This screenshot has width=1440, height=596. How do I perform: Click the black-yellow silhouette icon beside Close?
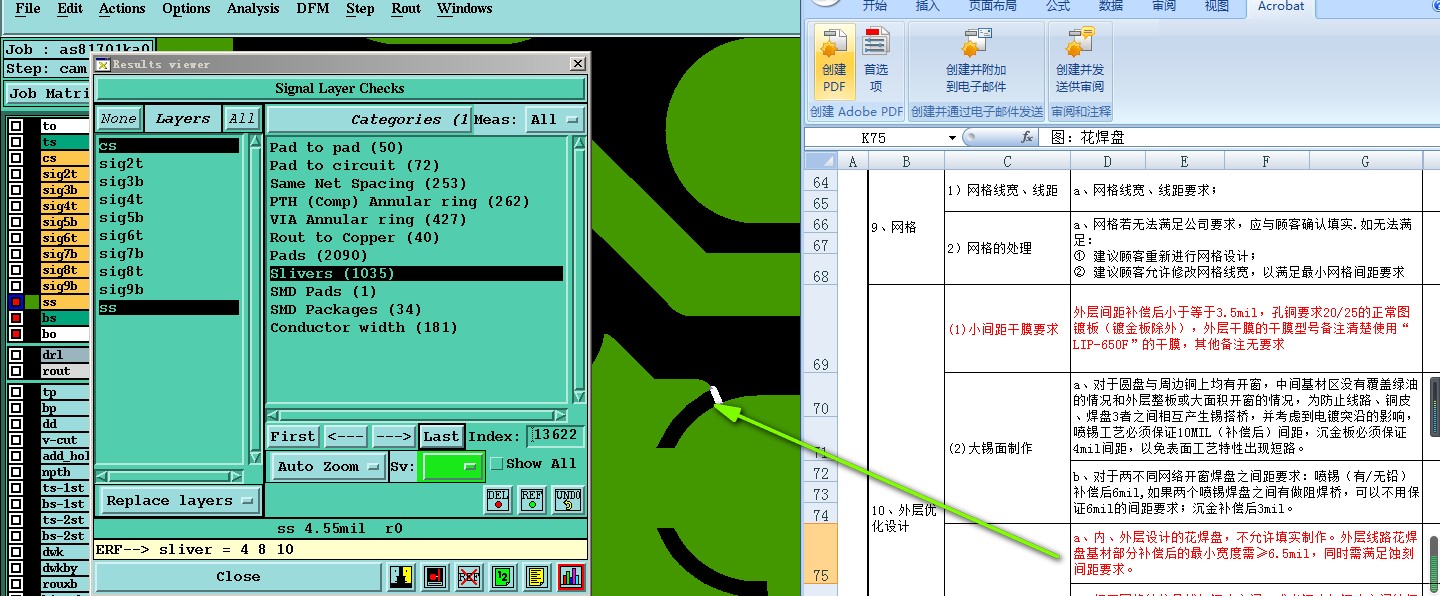pos(401,577)
